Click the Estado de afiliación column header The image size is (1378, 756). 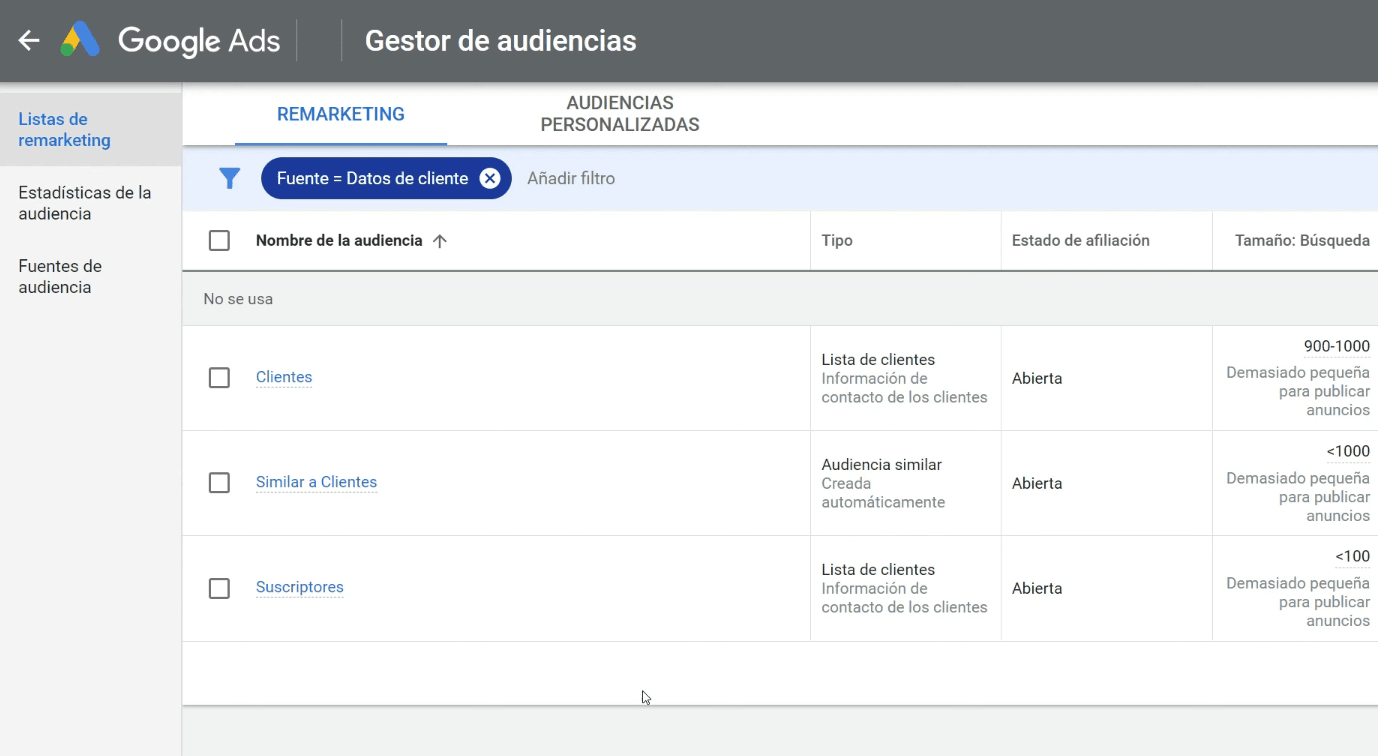pyautogui.click(x=1081, y=241)
